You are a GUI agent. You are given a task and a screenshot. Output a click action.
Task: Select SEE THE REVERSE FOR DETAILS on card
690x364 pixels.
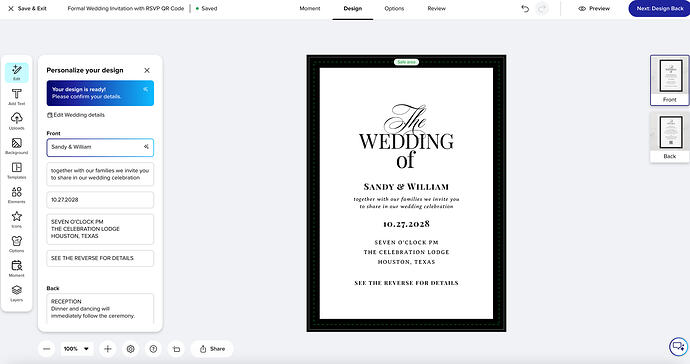[406, 283]
